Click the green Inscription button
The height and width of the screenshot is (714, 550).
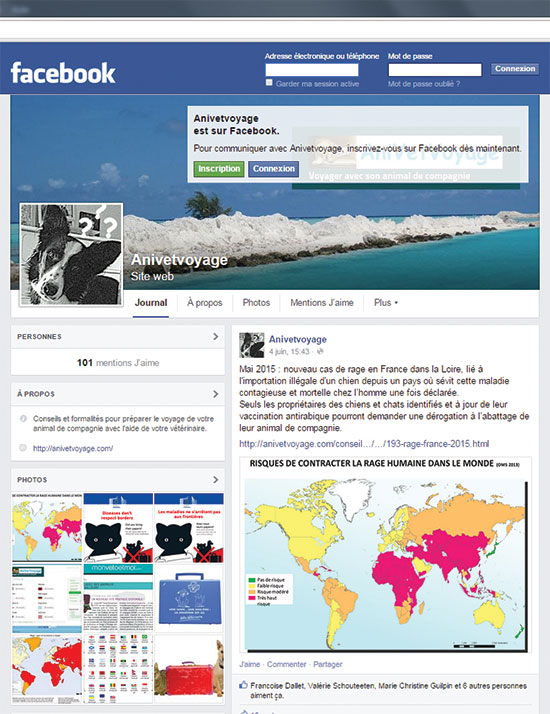pyautogui.click(x=219, y=168)
